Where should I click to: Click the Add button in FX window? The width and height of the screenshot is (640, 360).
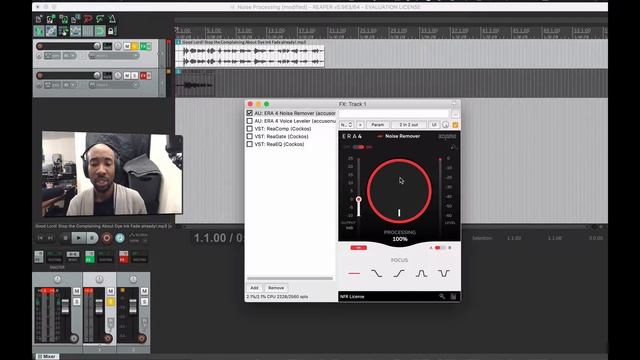(x=254, y=288)
